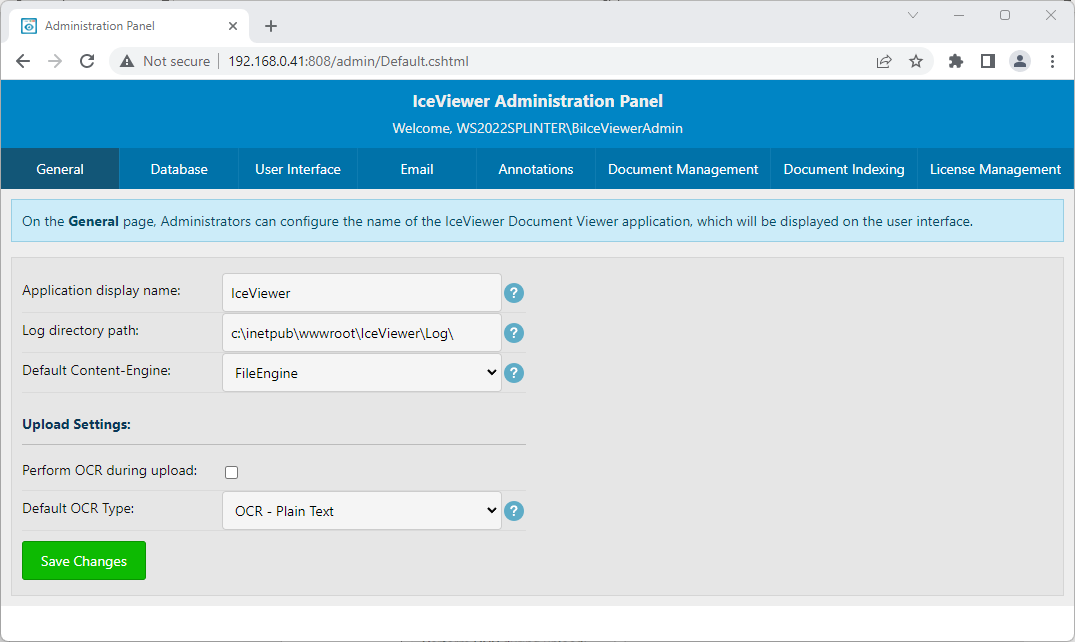
Task: Open the browser extensions puzzle icon
Action: click(x=955, y=61)
